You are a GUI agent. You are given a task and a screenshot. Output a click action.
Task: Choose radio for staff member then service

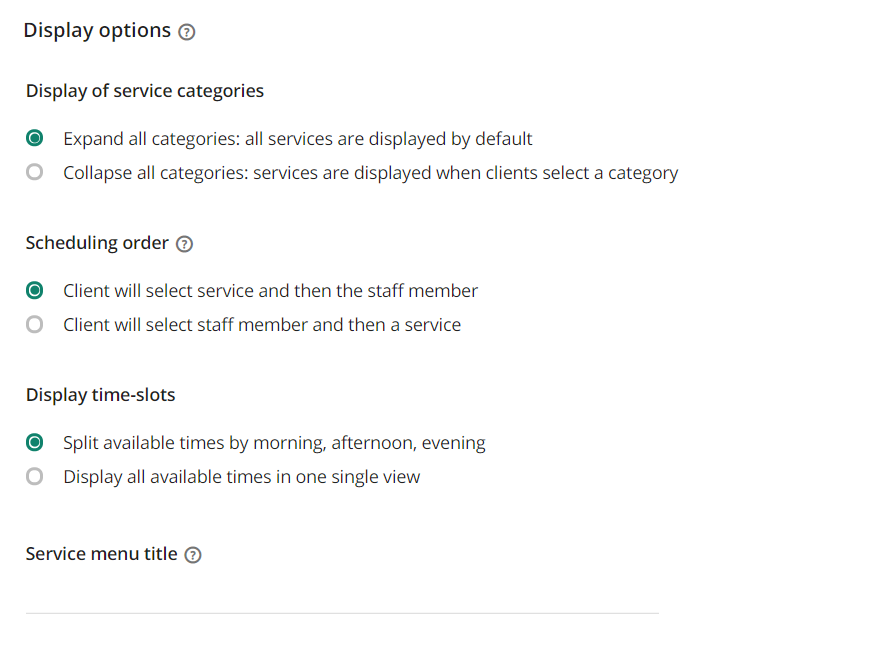(x=35, y=324)
